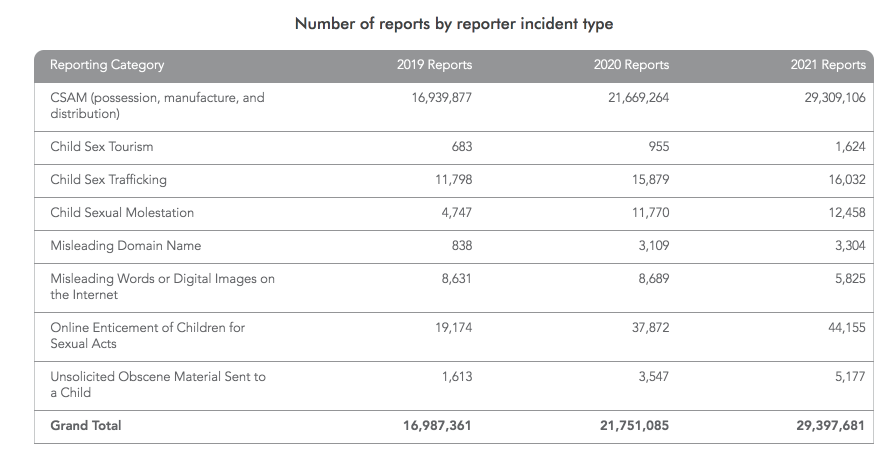Click the value 1,624
The image size is (896, 459).
tap(850, 147)
